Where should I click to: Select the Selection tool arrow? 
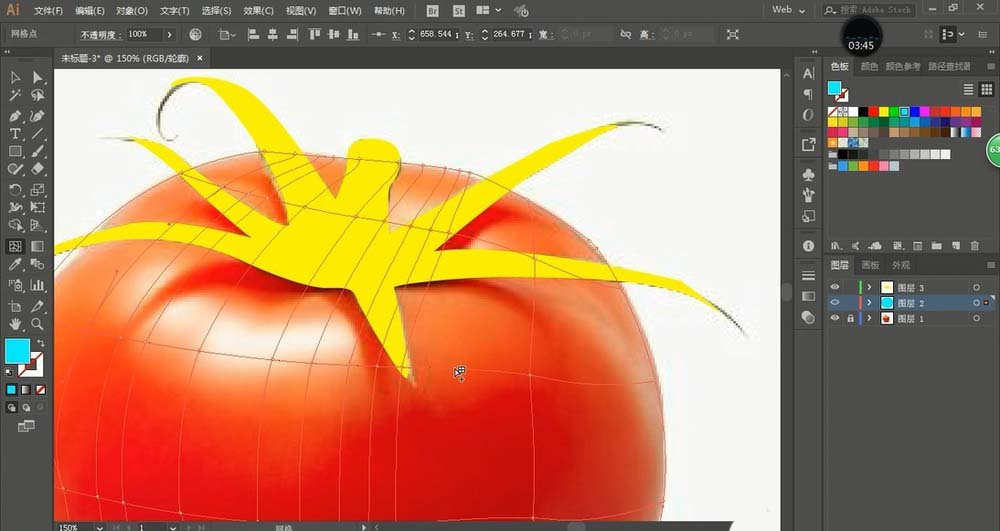coord(15,78)
